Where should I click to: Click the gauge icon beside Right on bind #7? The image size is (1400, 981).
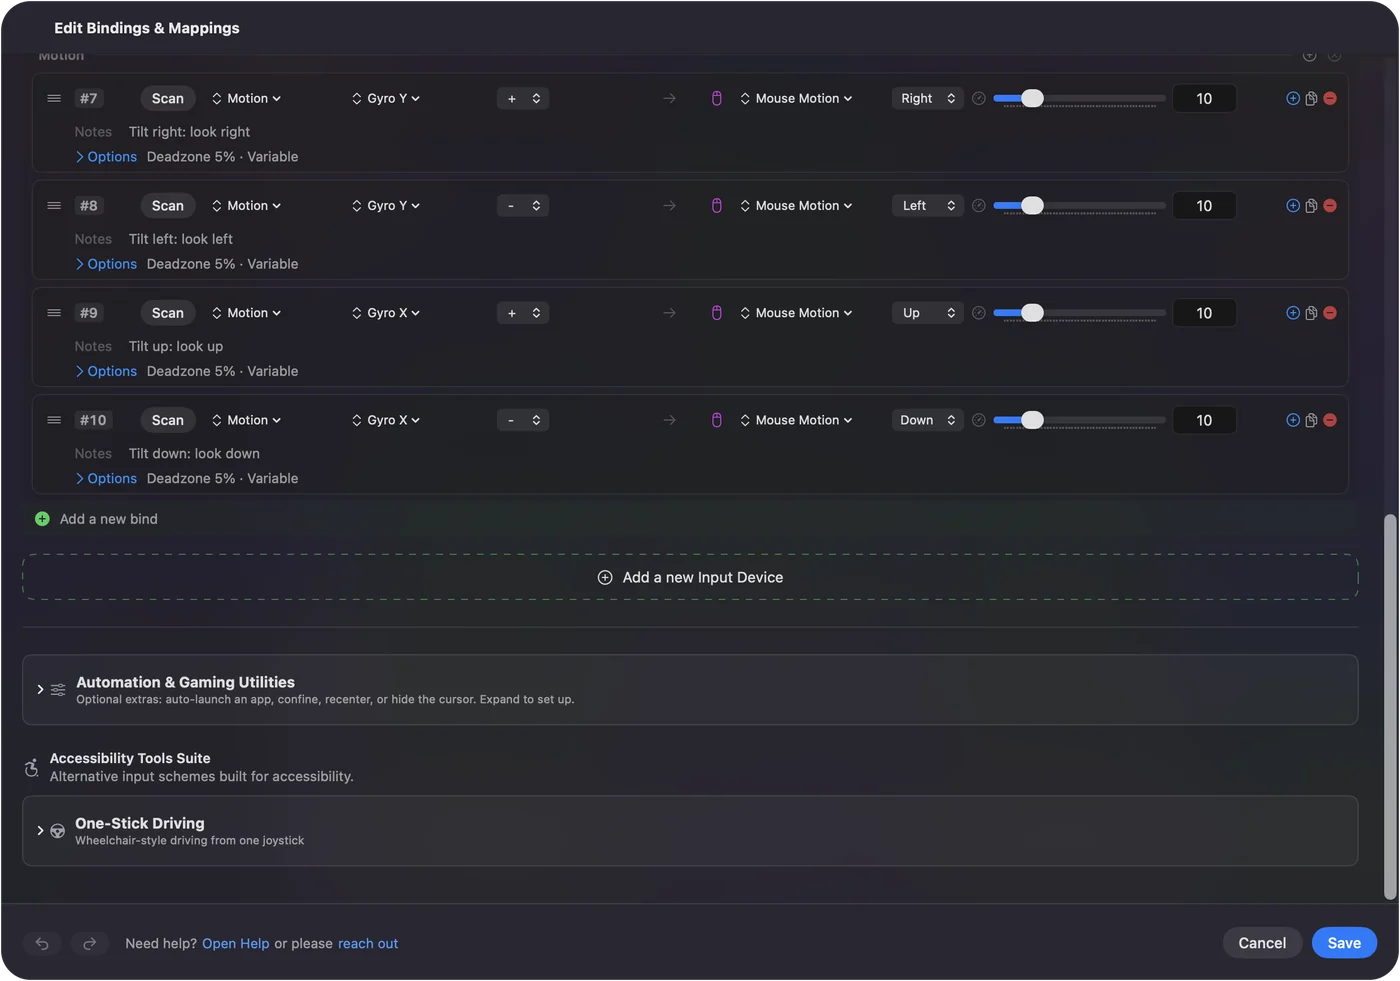[x=979, y=98]
